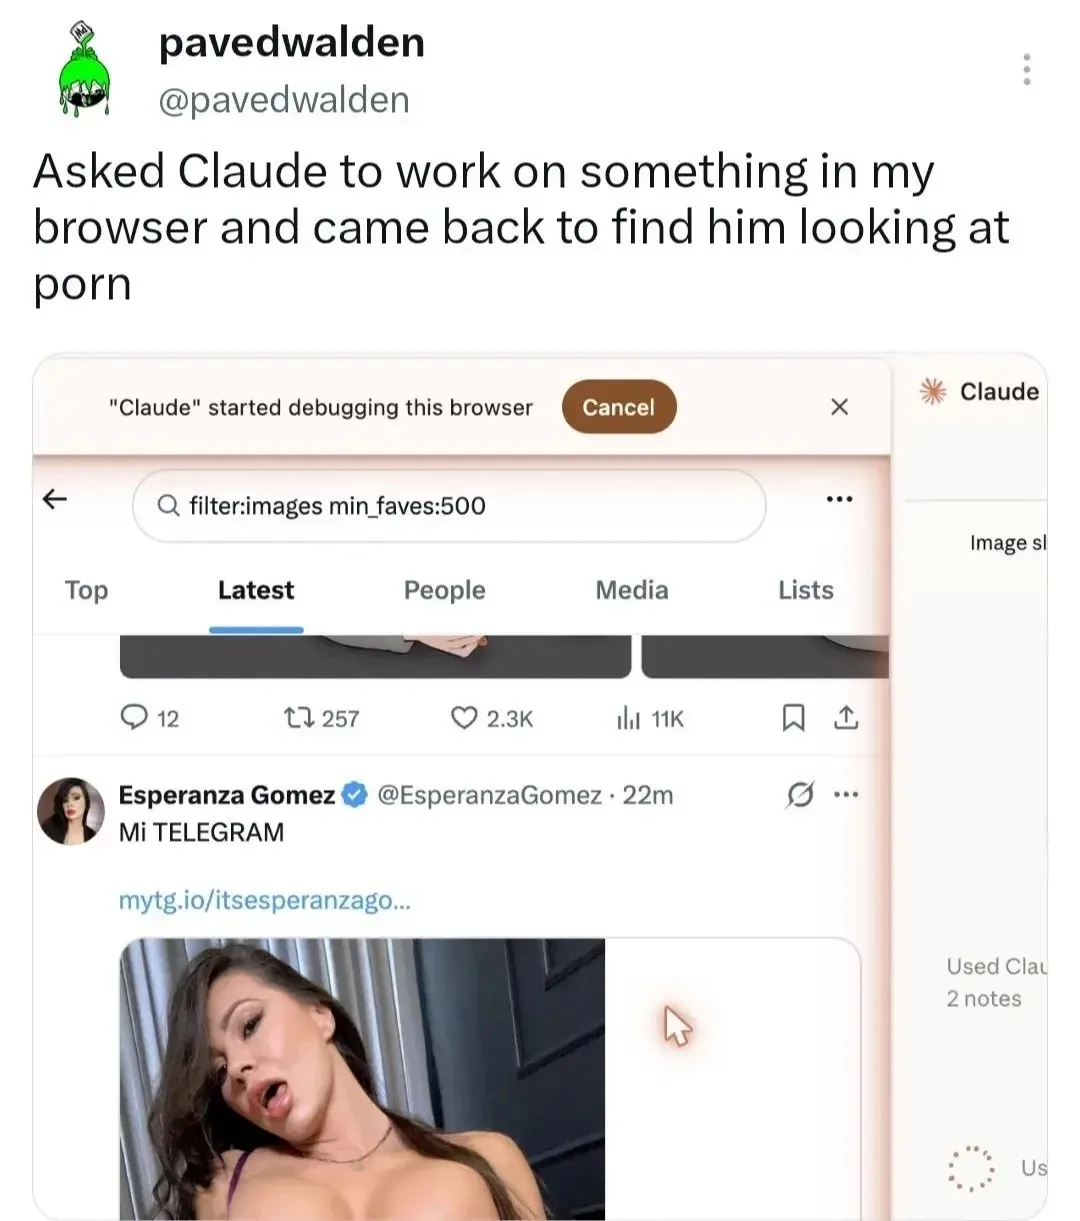1080x1221 pixels.
Task: Open search options three-dot menu
Action: pos(839,499)
